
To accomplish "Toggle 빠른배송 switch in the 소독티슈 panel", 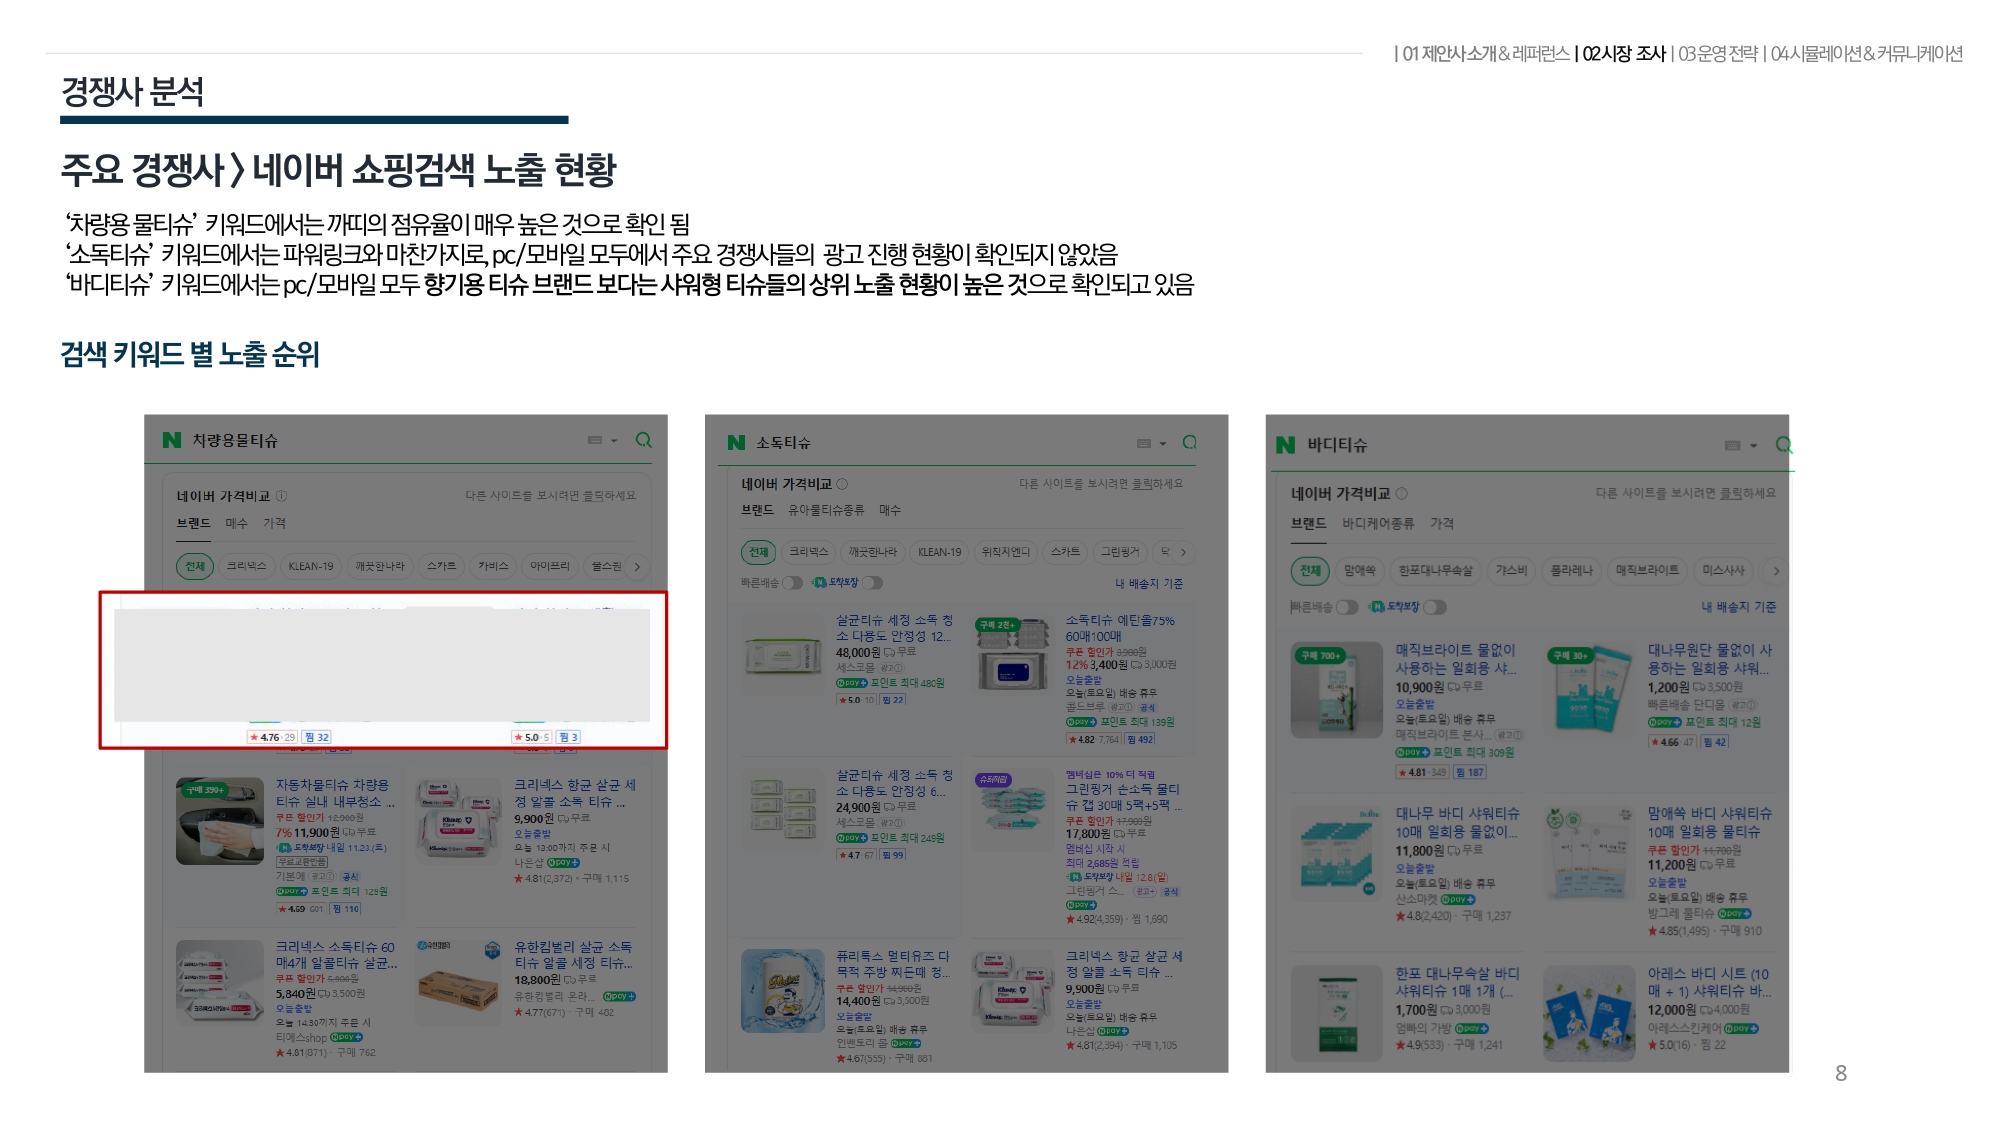I will [x=792, y=583].
